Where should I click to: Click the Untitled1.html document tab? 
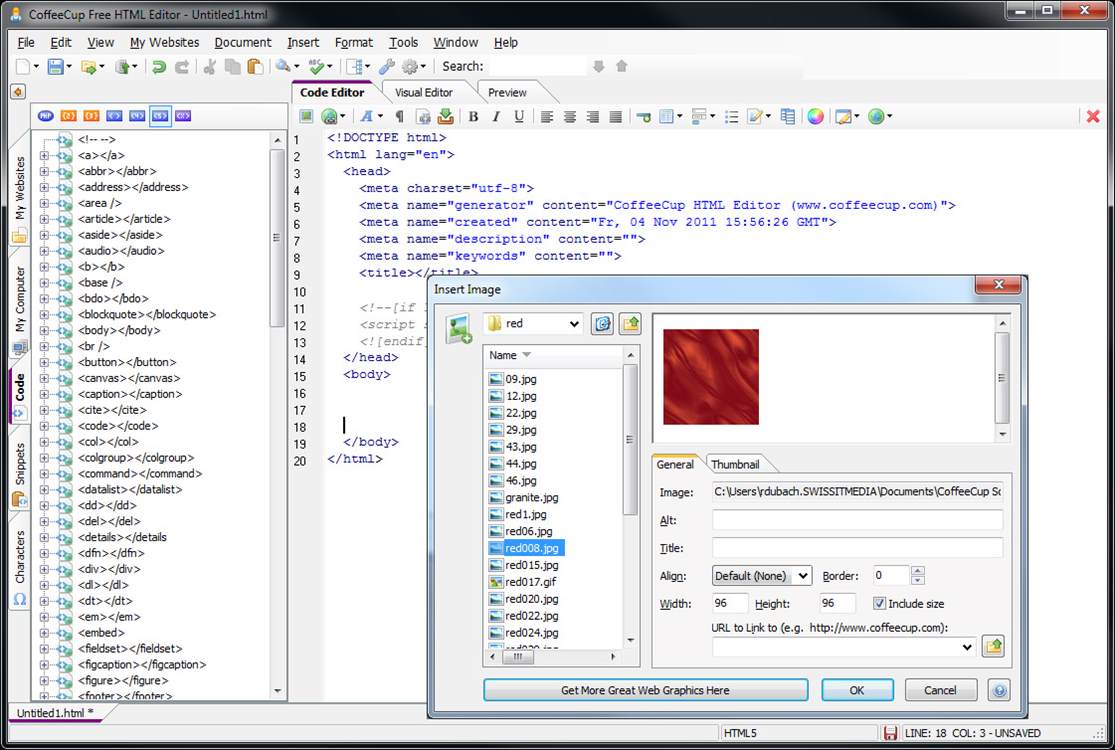point(54,713)
